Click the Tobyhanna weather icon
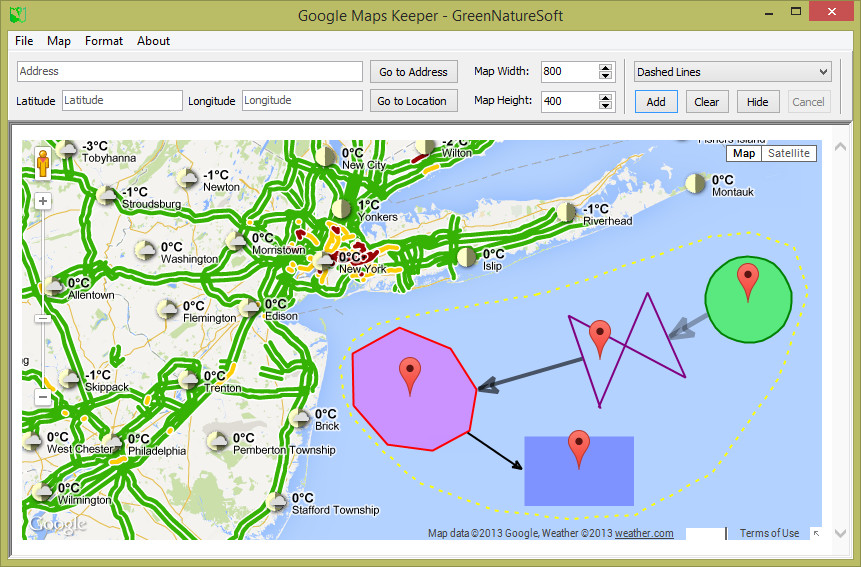The width and height of the screenshot is (861, 567). (66, 149)
